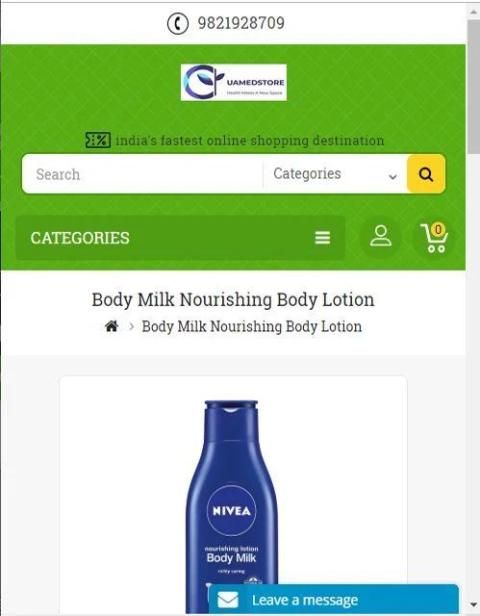Open the shopping cart icon
The width and height of the screenshot is (480, 616).
434,238
